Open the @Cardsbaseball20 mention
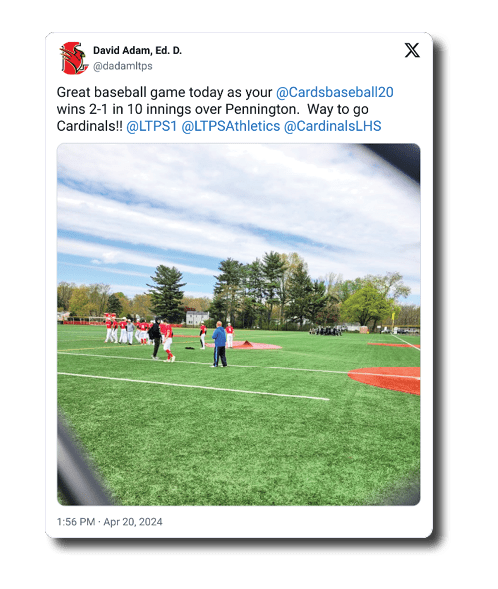498x589 pixels. (335, 92)
